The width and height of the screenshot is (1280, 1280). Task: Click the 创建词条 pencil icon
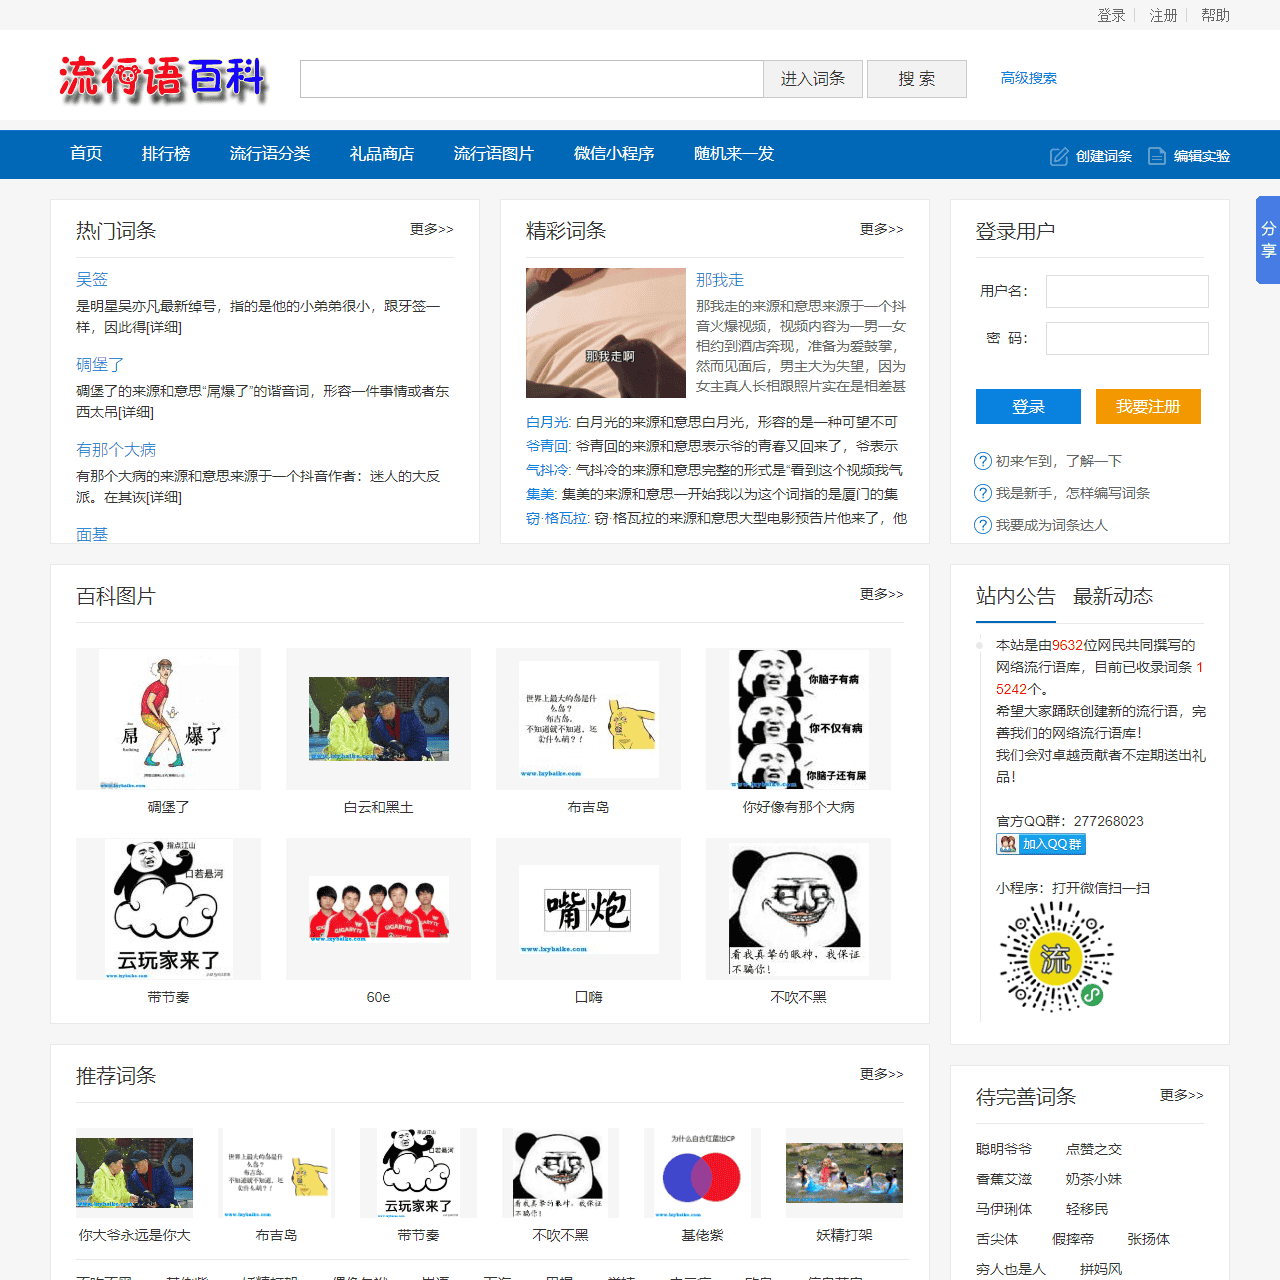[1059, 156]
